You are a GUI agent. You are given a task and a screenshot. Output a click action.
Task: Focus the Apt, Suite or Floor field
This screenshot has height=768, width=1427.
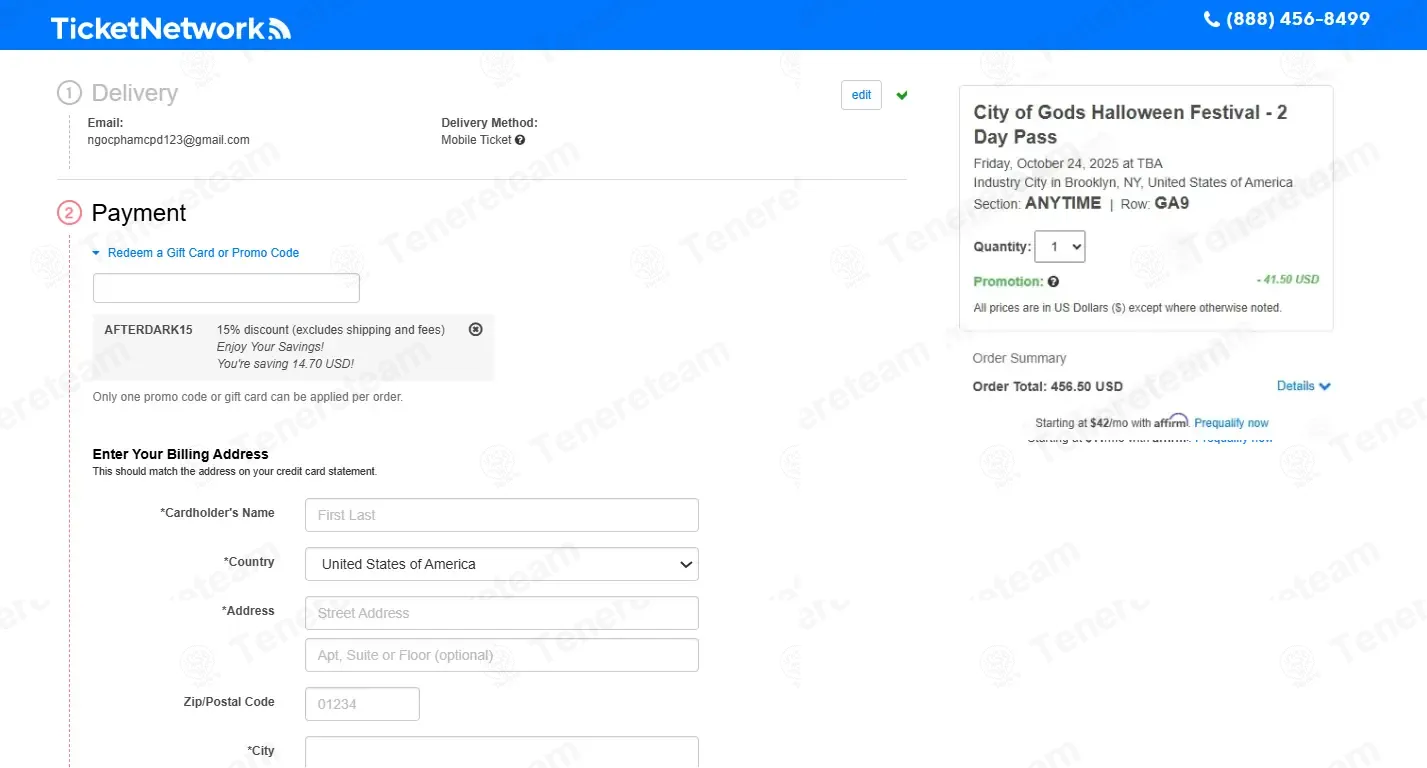[502, 655]
